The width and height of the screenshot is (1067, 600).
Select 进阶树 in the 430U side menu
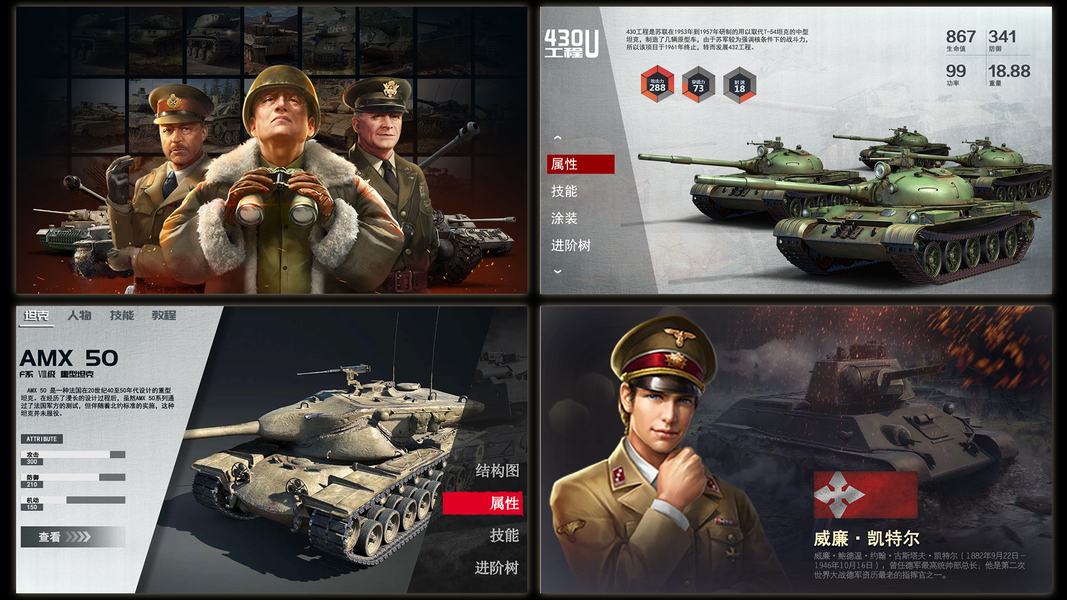(571, 246)
